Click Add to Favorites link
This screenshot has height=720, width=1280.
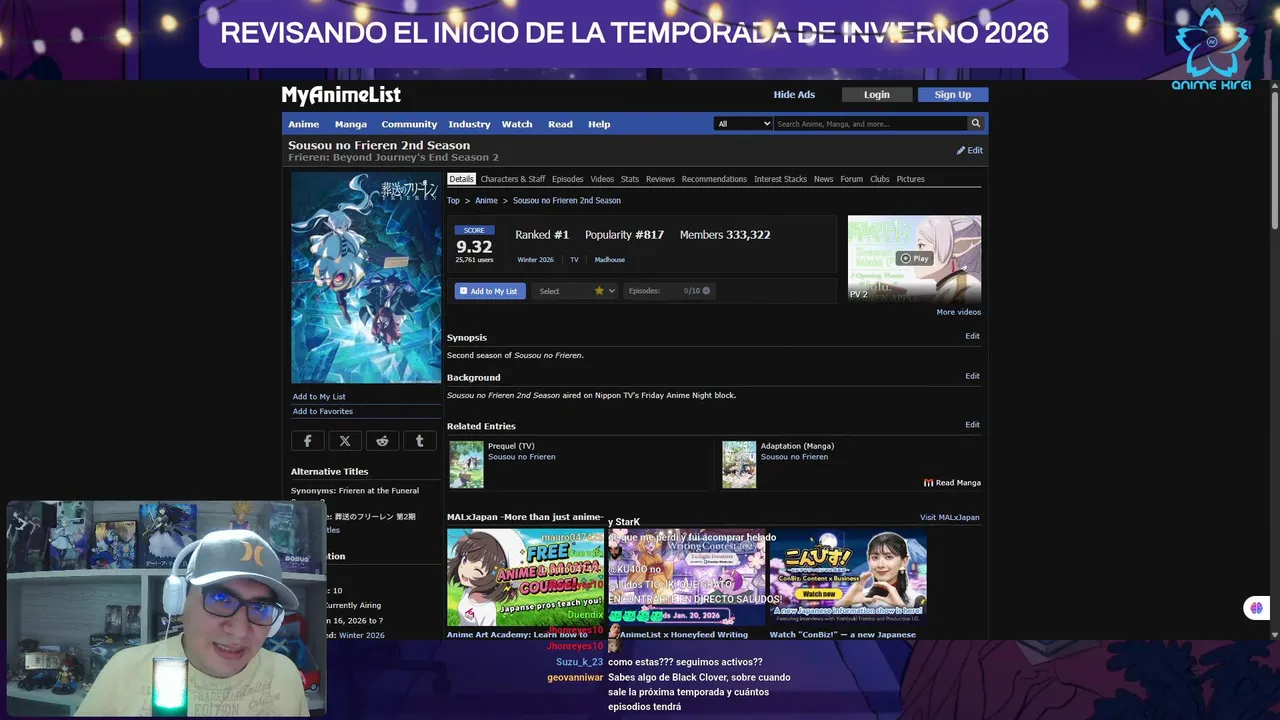coord(323,411)
